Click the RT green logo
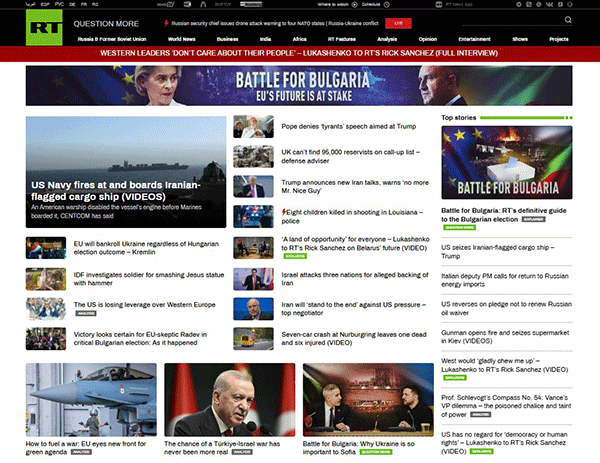 click(x=41, y=23)
